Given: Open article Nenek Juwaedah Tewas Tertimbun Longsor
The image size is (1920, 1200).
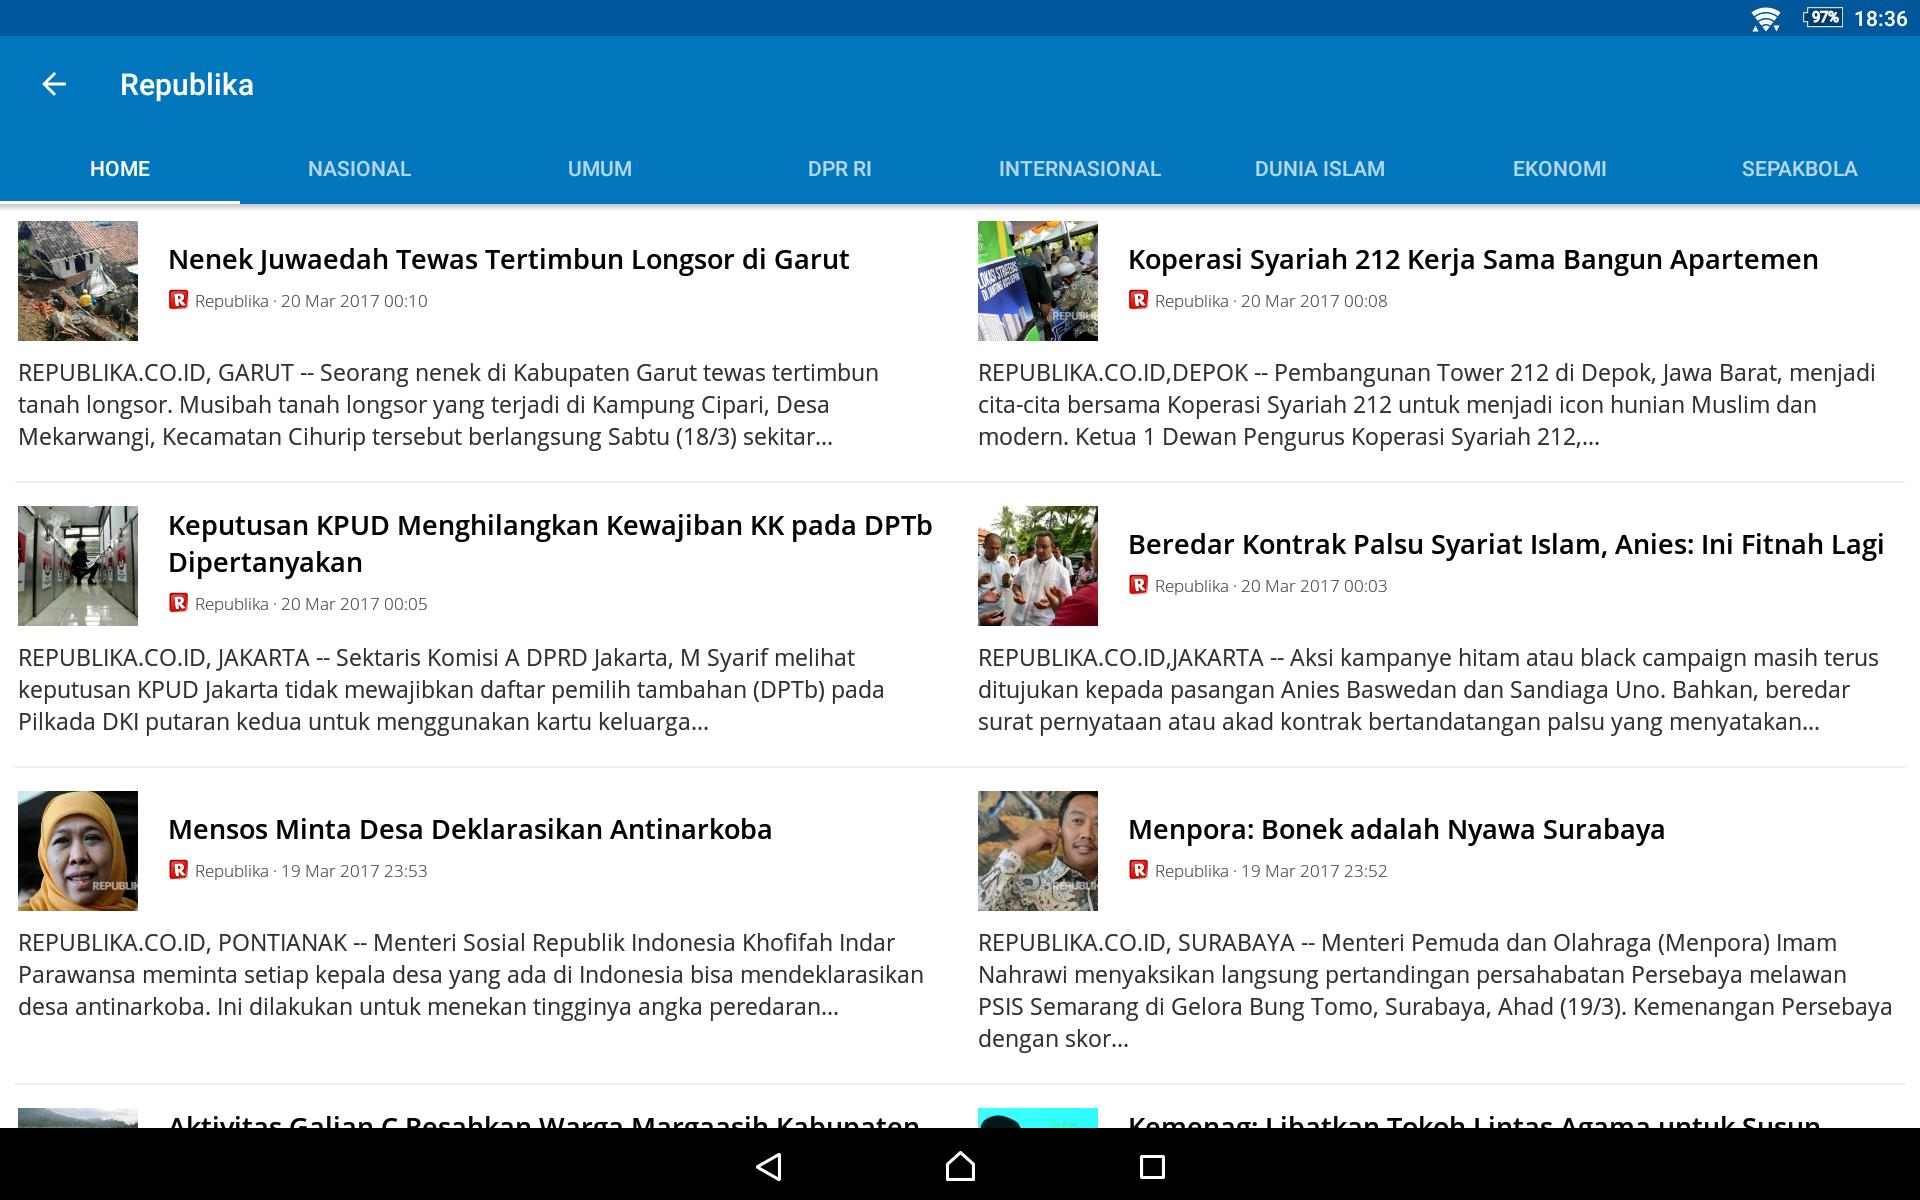Looking at the screenshot, I should (x=508, y=260).
